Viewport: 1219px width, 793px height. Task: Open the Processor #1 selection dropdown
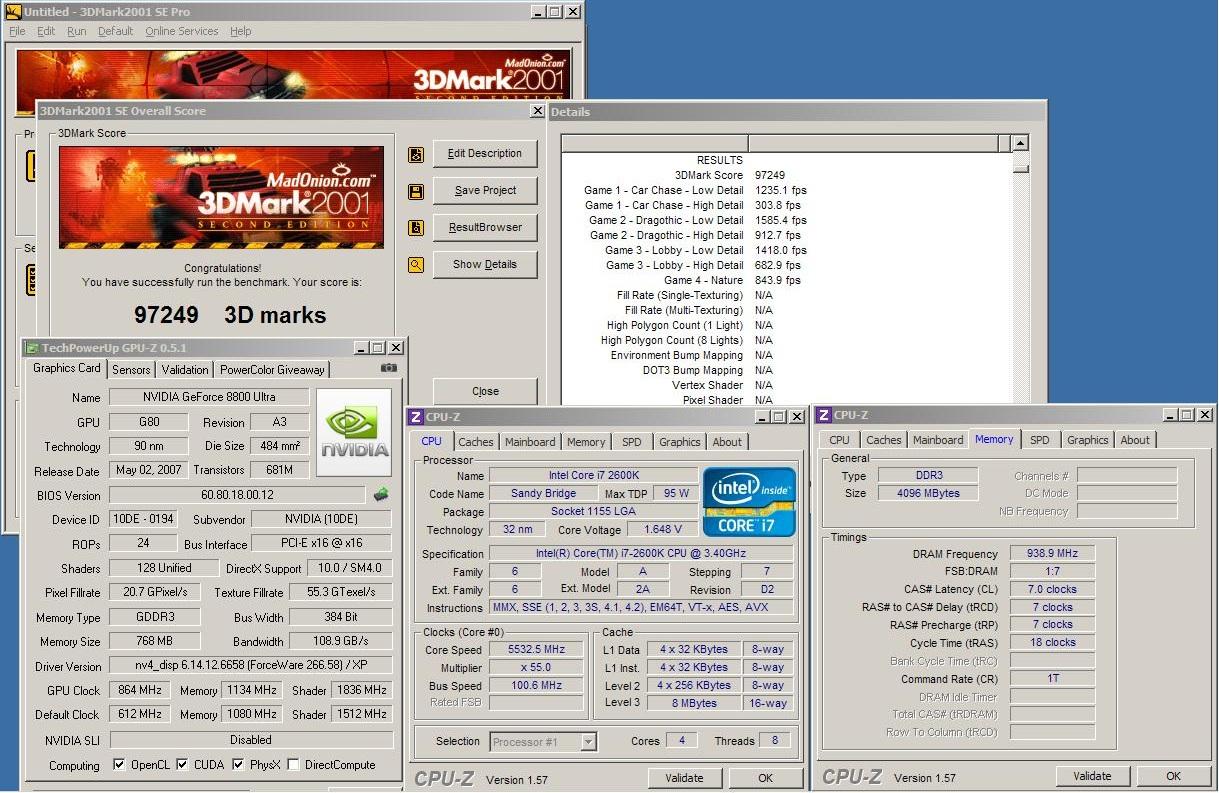point(589,742)
